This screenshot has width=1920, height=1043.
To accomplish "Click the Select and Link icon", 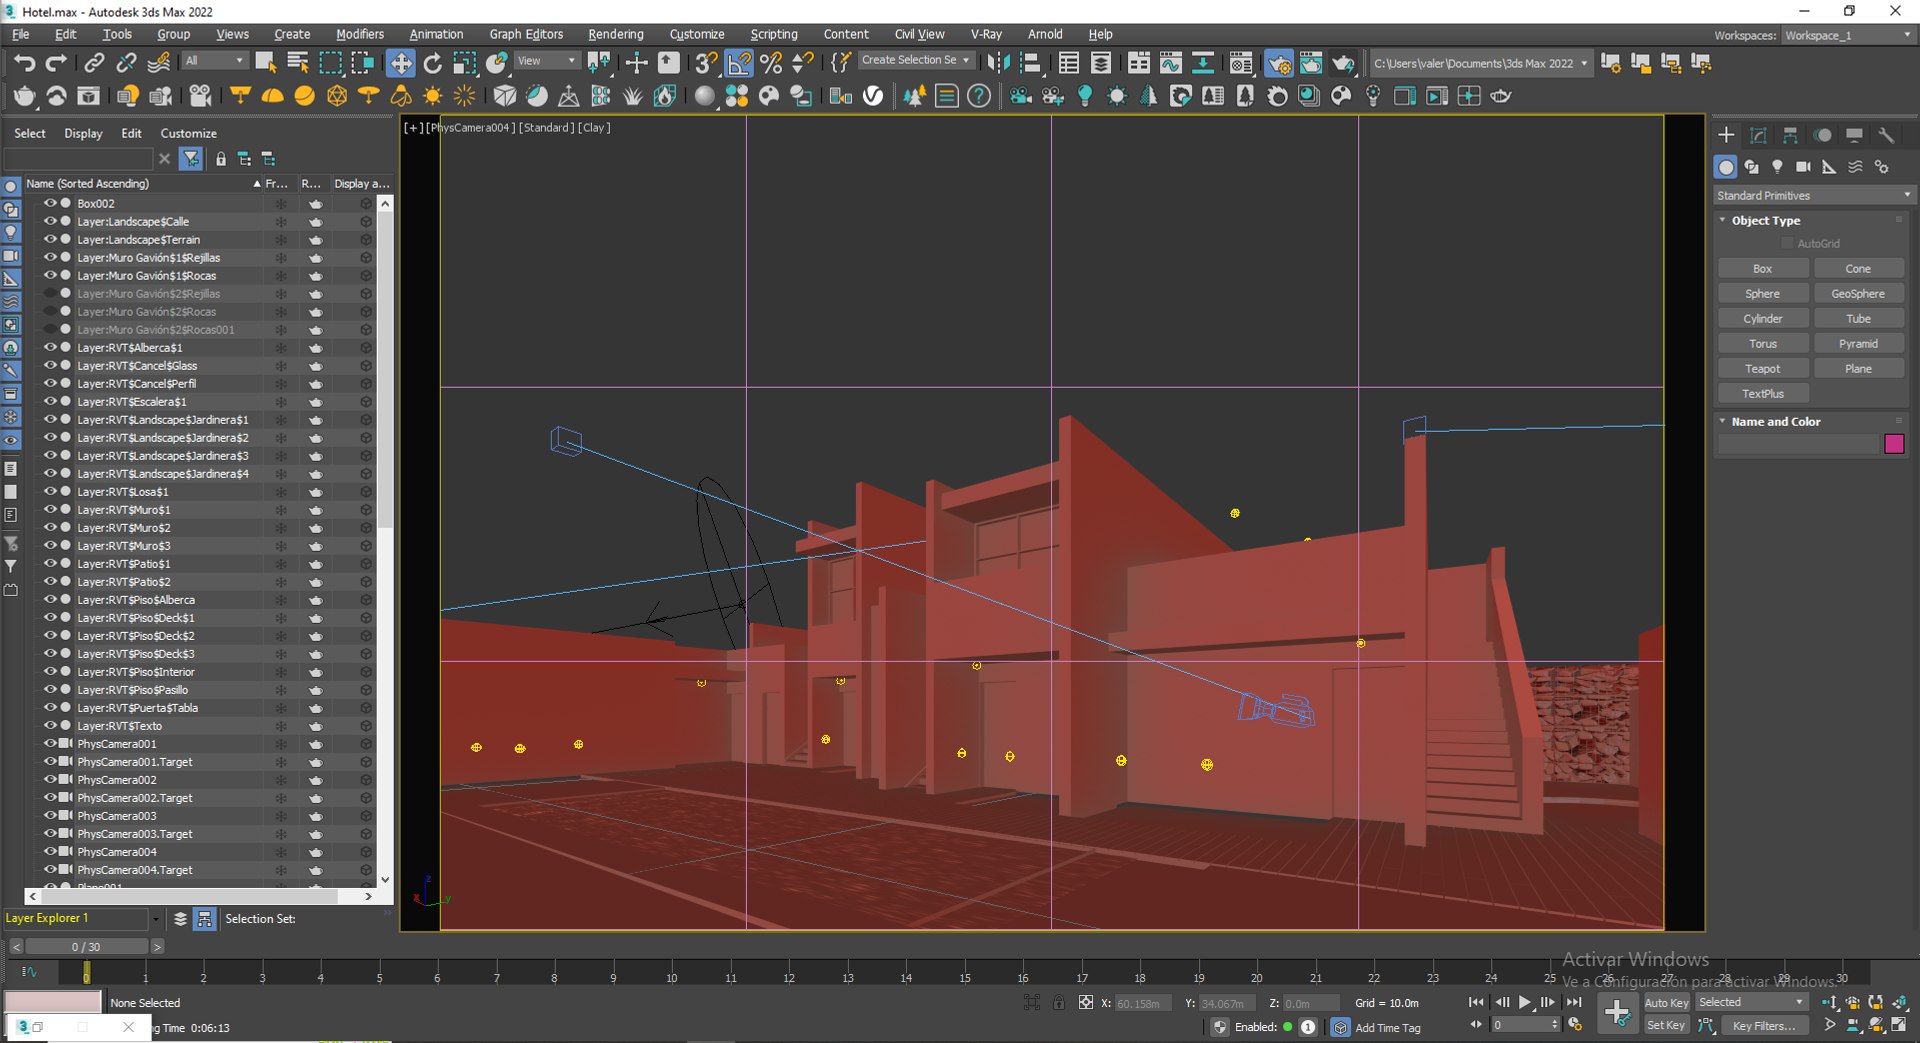I will [94, 63].
